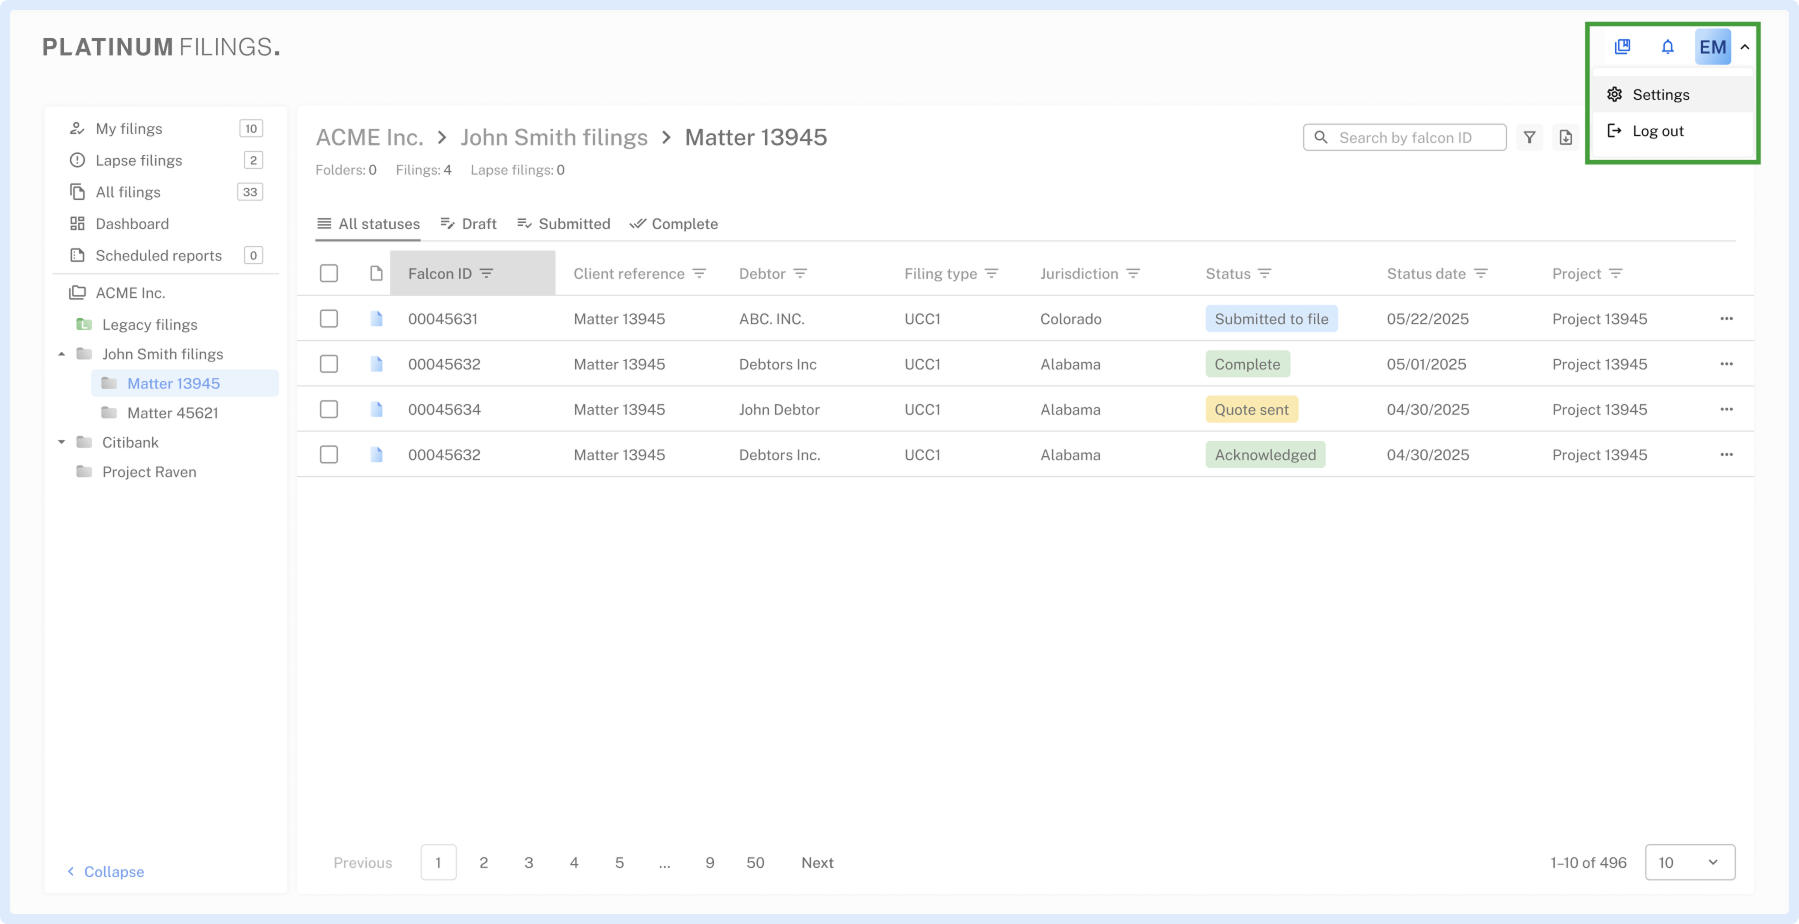1799x924 pixels.
Task: Open document icon for filing 00045634
Action: (377, 409)
